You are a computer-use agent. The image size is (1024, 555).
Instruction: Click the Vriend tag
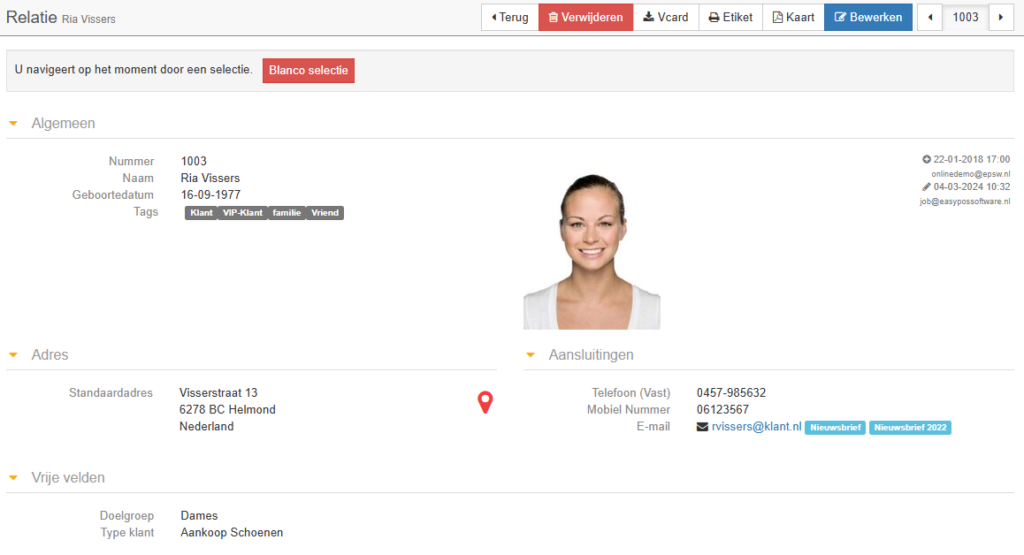325,213
